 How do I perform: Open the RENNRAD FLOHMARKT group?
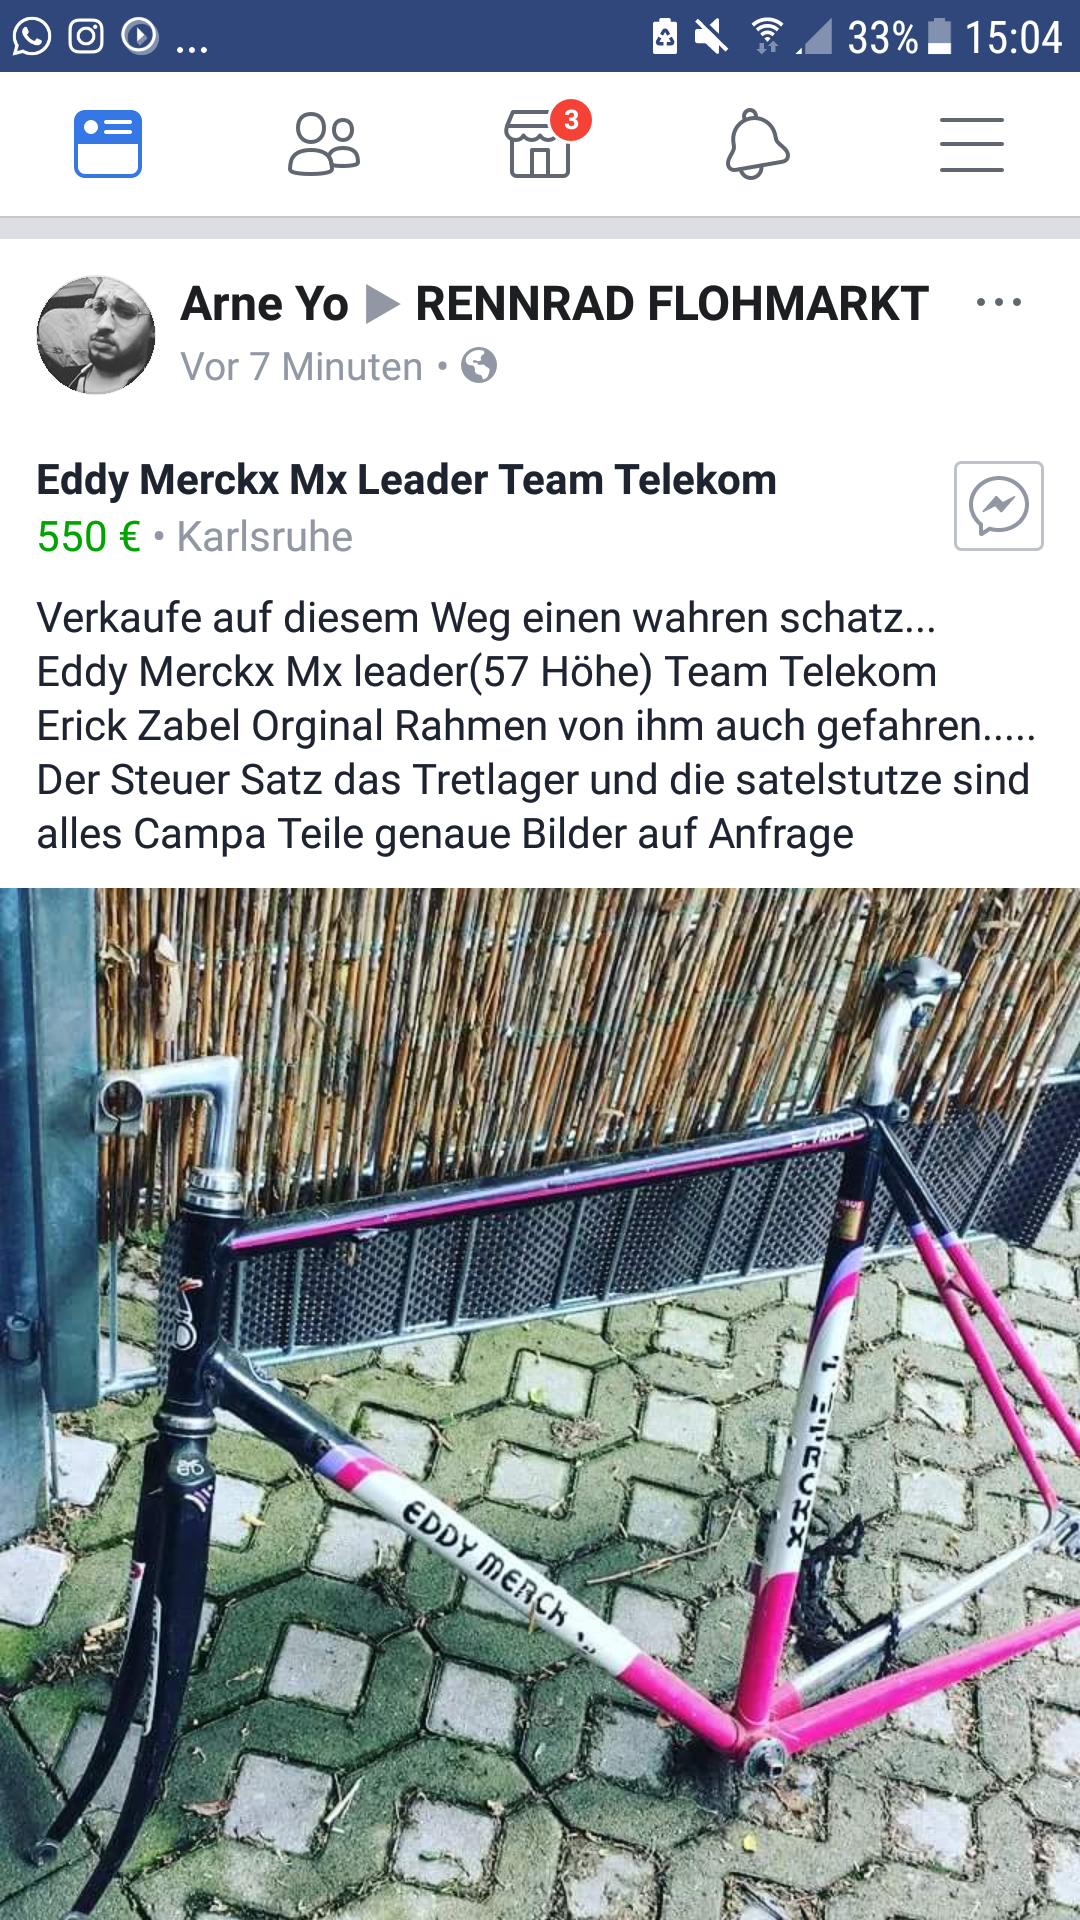[672, 304]
